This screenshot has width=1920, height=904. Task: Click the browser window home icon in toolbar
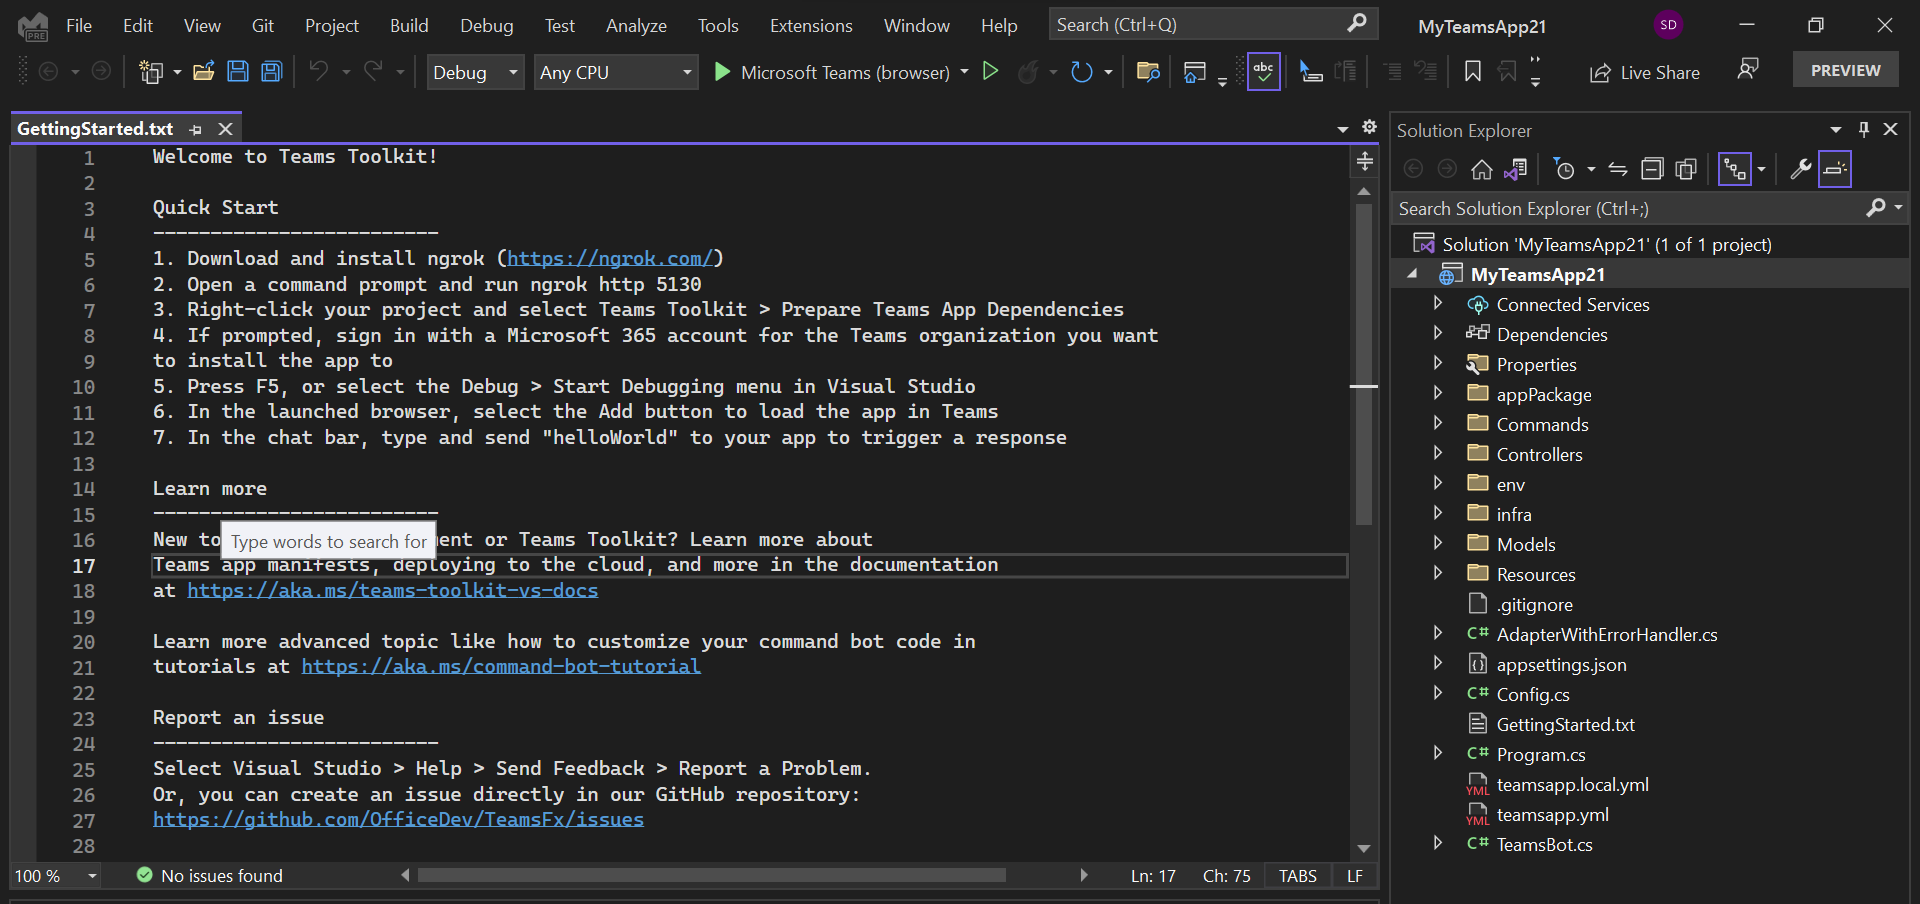point(1194,72)
